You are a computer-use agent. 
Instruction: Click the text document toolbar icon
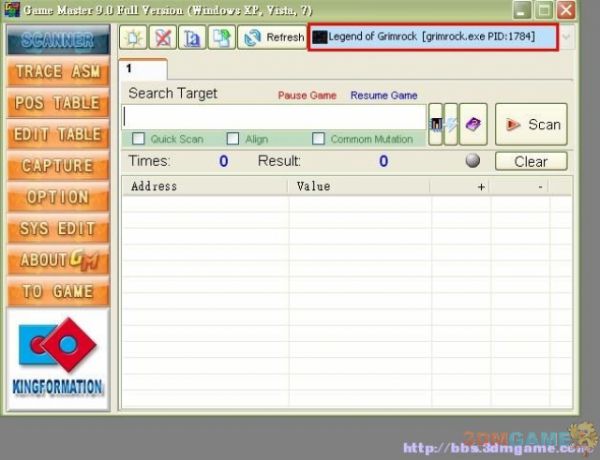tap(191, 38)
